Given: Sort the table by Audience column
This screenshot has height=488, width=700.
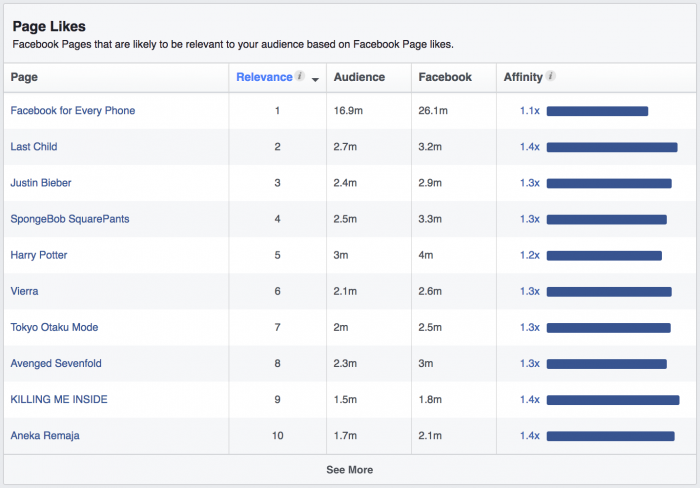Looking at the screenshot, I should tap(358, 77).
